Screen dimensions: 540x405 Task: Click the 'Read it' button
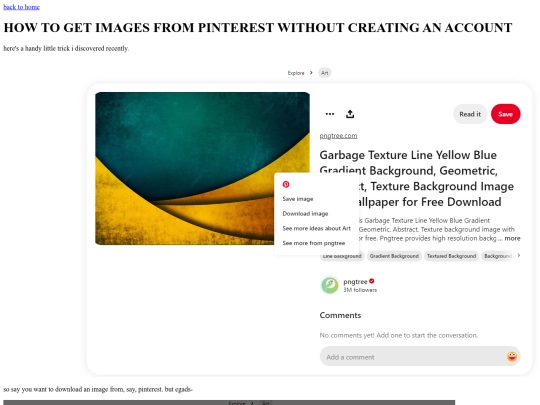click(470, 114)
